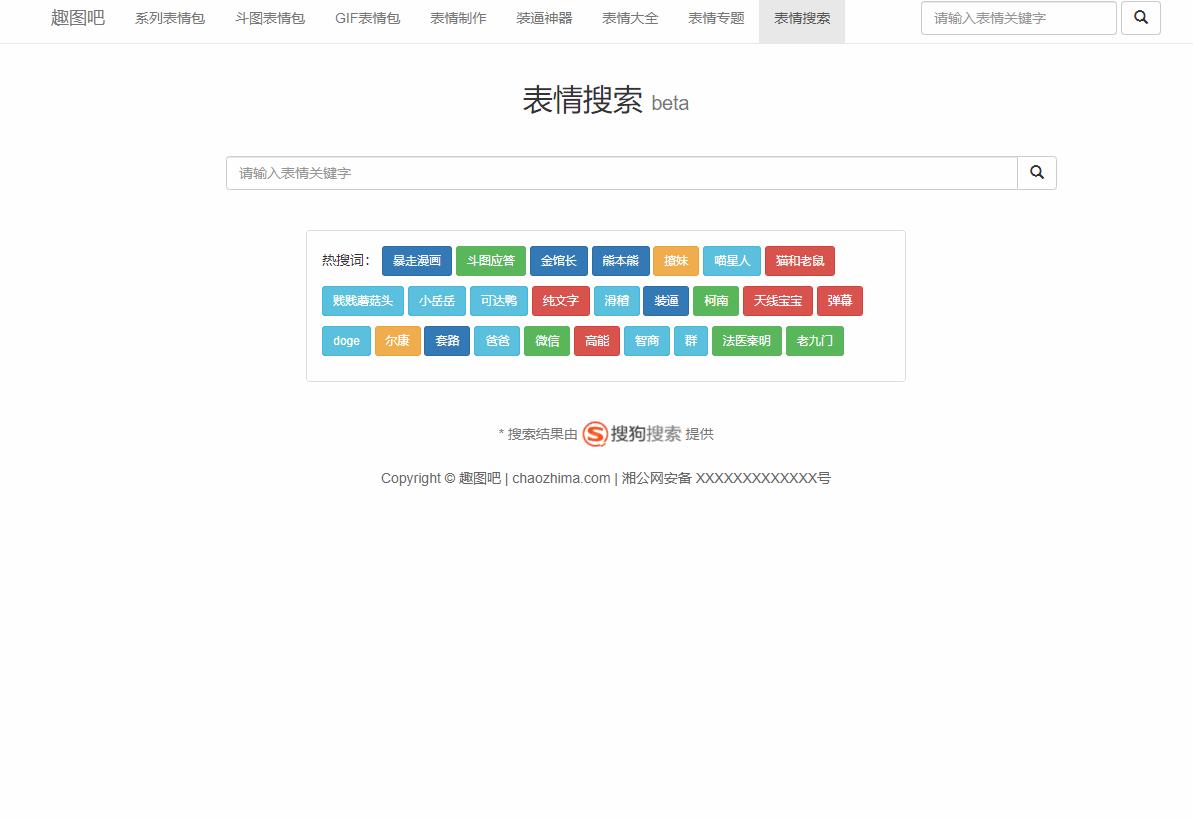This screenshot has height=821, width=1193.
Task: Open the 斗图表情包 menu item
Action: pos(268,18)
